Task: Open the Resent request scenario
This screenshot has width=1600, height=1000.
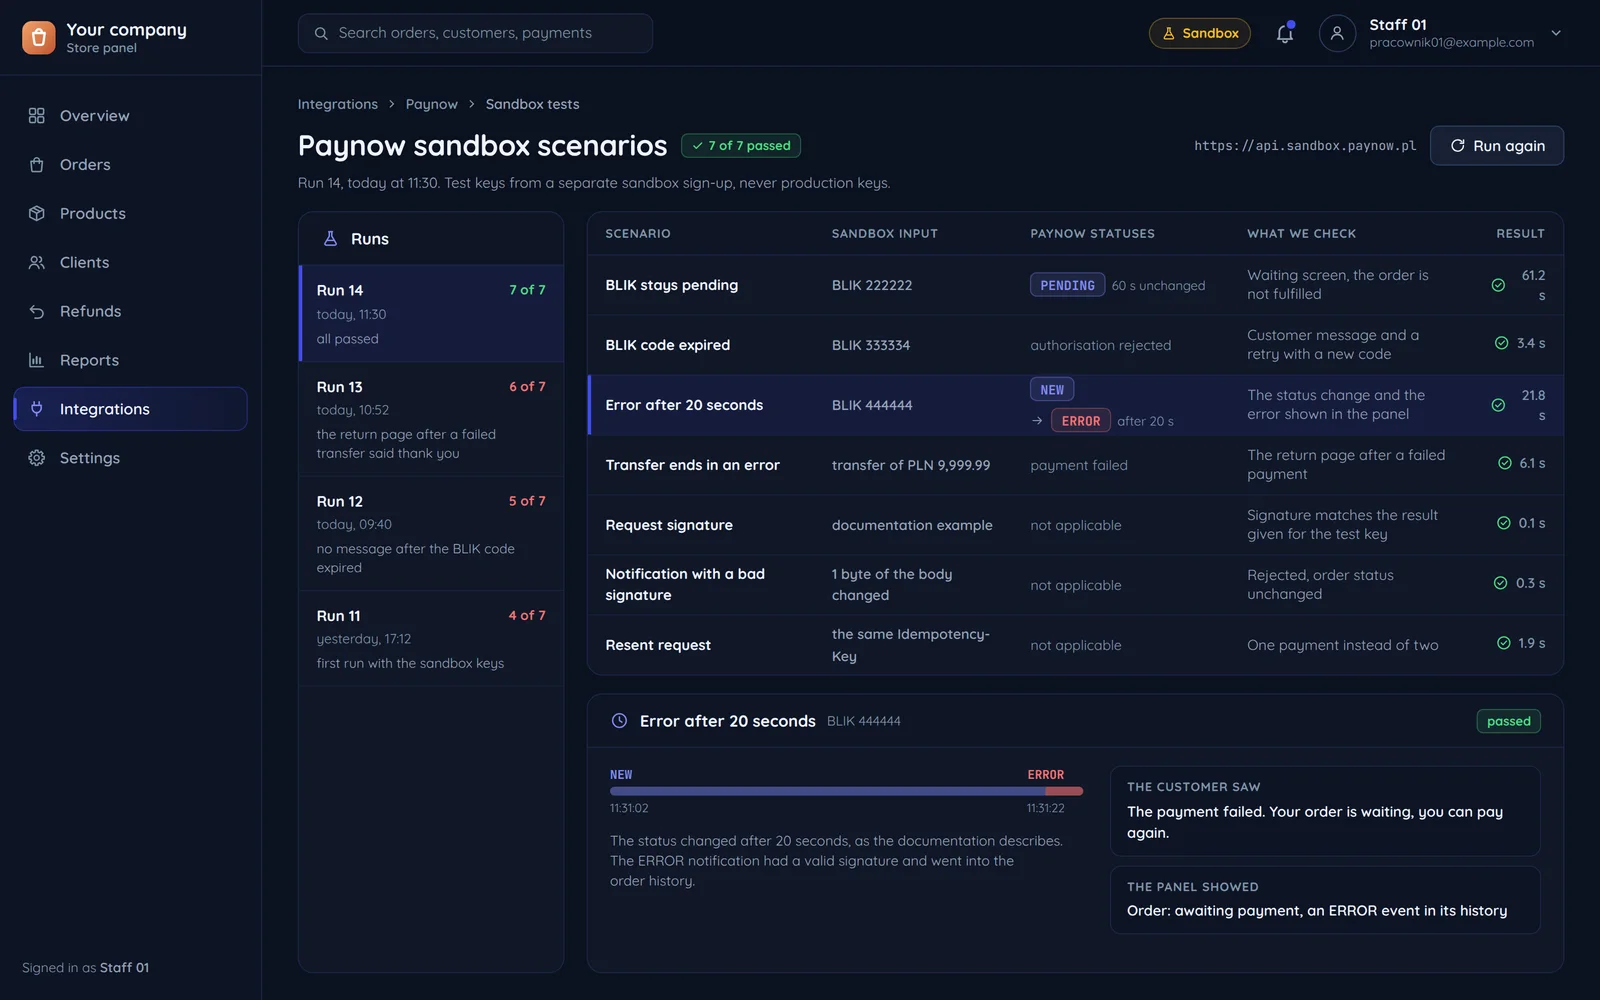Action: click(1075, 645)
